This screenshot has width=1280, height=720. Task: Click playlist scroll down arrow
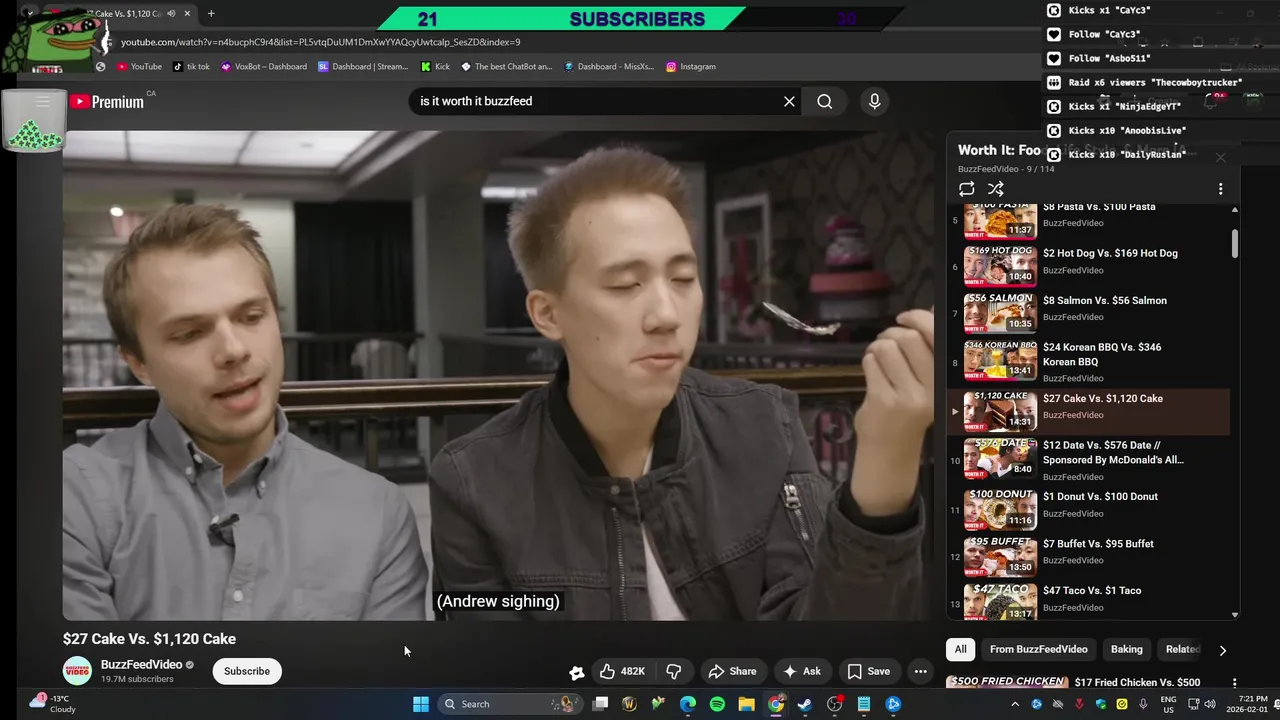[1235, 615]
